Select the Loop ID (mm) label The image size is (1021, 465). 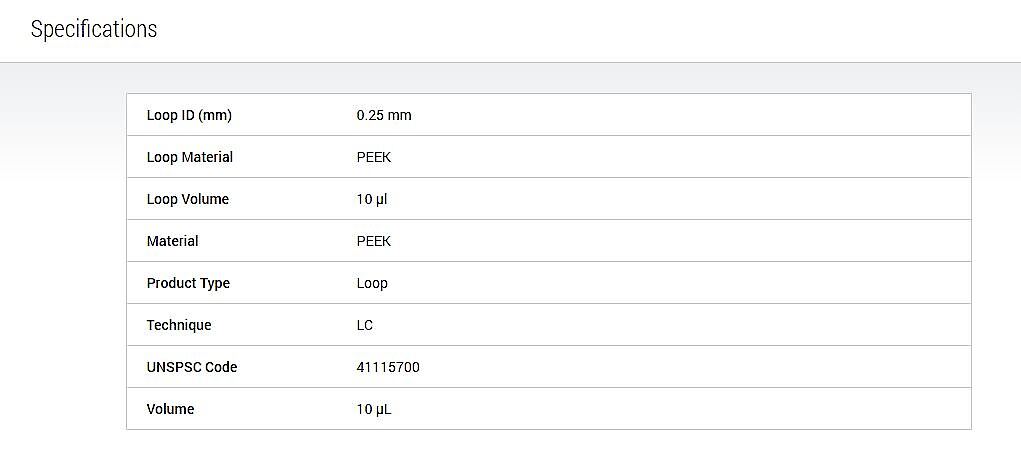[x=189, y=115]
